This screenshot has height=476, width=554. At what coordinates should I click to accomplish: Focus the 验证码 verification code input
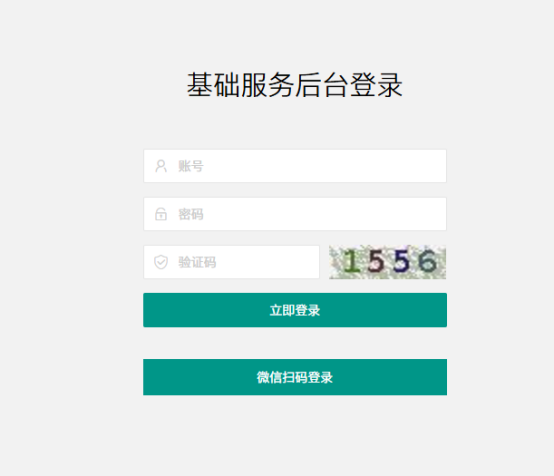231,262
